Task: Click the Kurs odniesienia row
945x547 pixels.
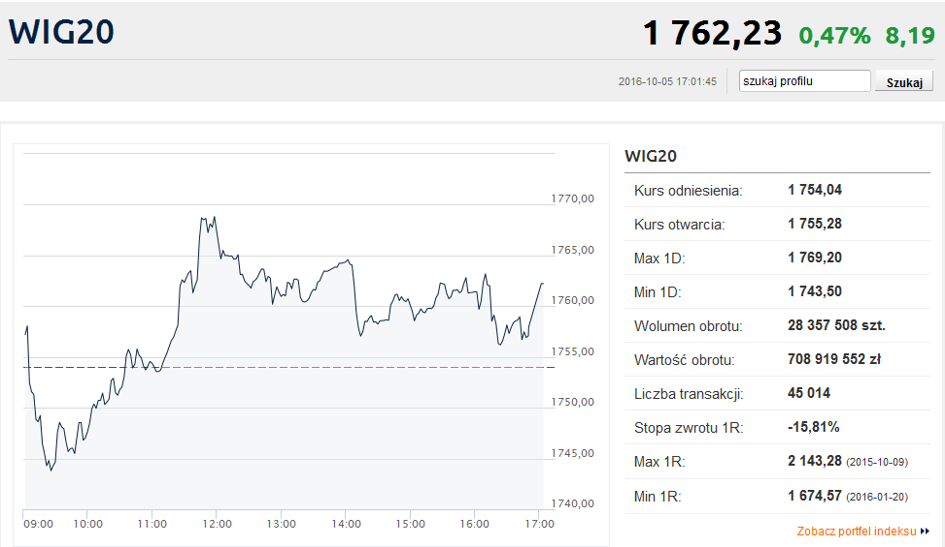Action: pos(777,190)
